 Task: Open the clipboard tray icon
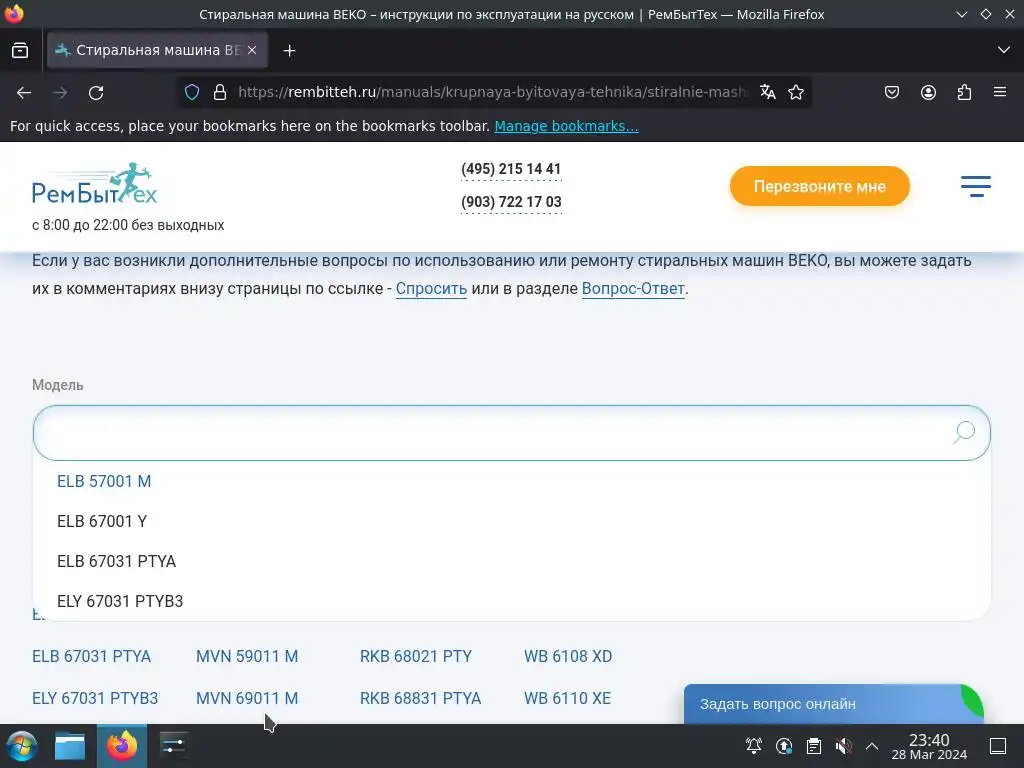click(814, 746)
